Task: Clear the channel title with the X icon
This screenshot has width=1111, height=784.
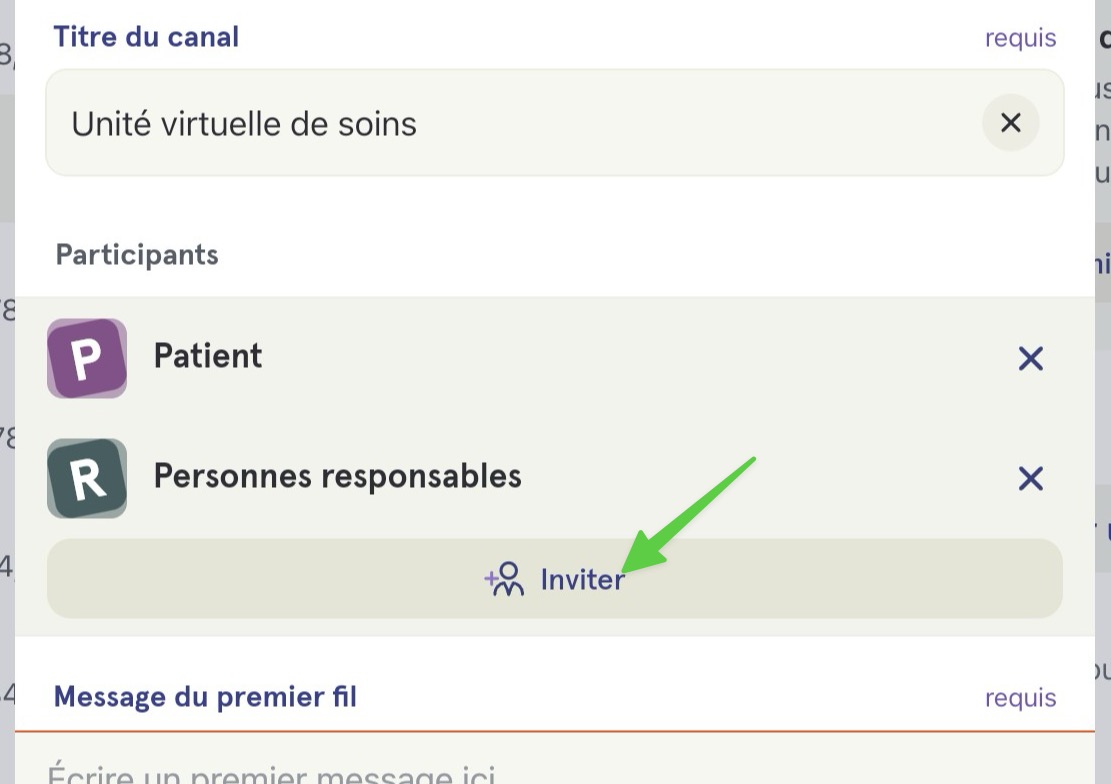Action: tap(1010, 123)
